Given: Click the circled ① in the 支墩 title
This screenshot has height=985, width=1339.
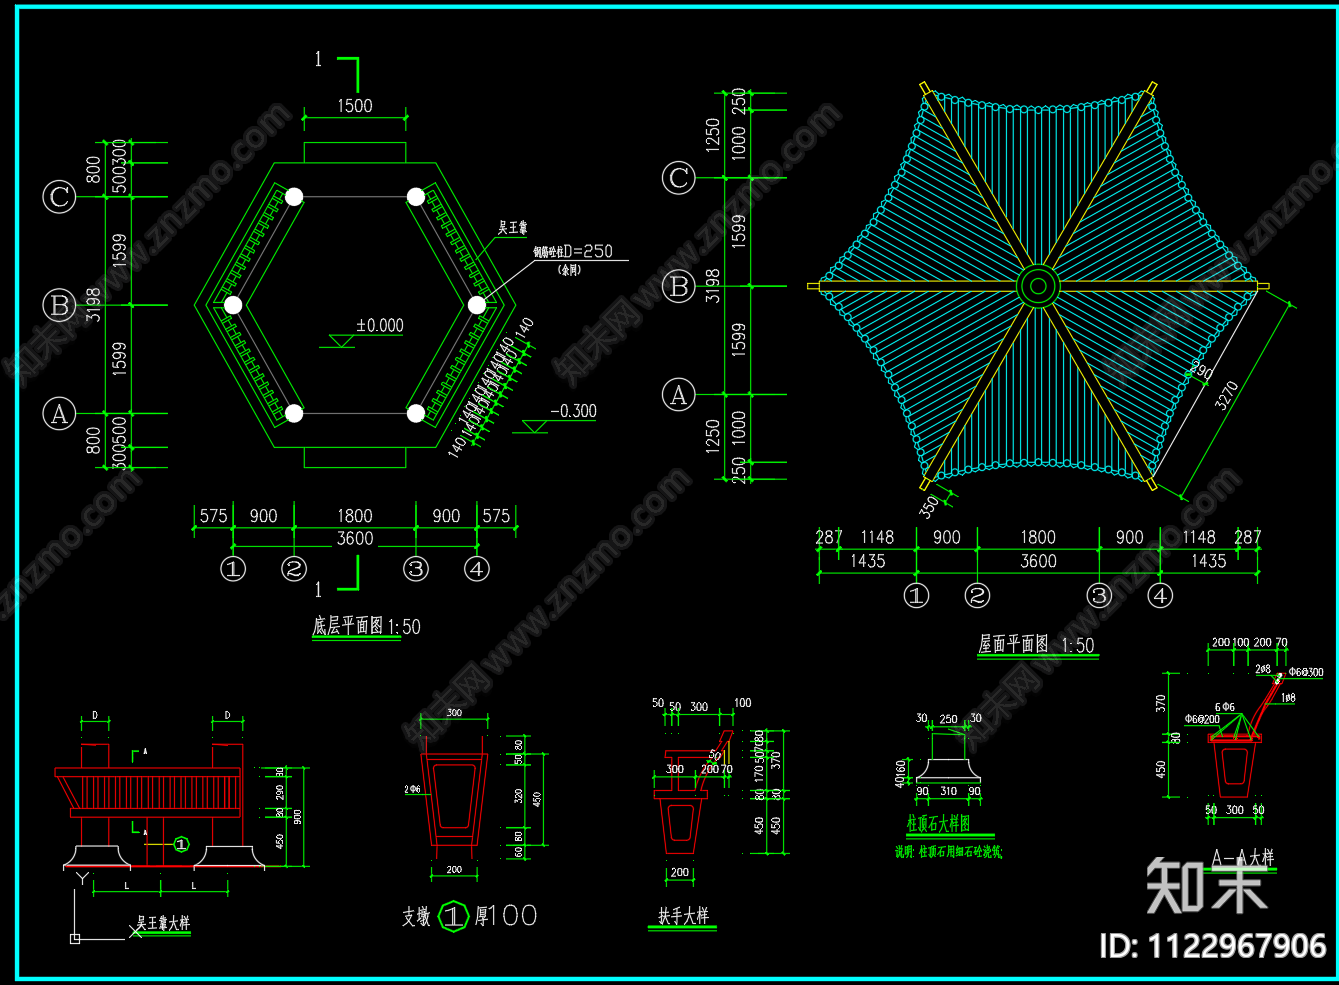Looking at the screenshot, I should click(x=455, y=915).
